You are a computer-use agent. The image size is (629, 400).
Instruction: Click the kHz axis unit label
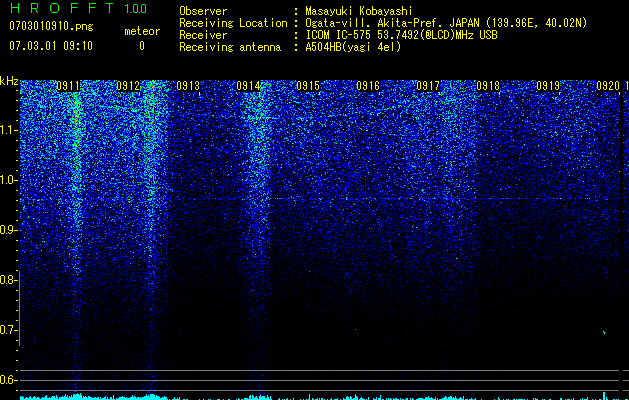9,81
